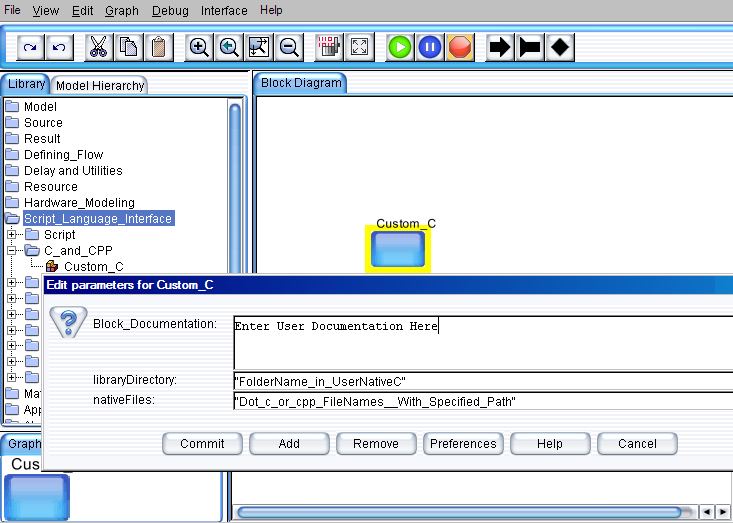Click the black right-arrow port icon

pos(500,47)
